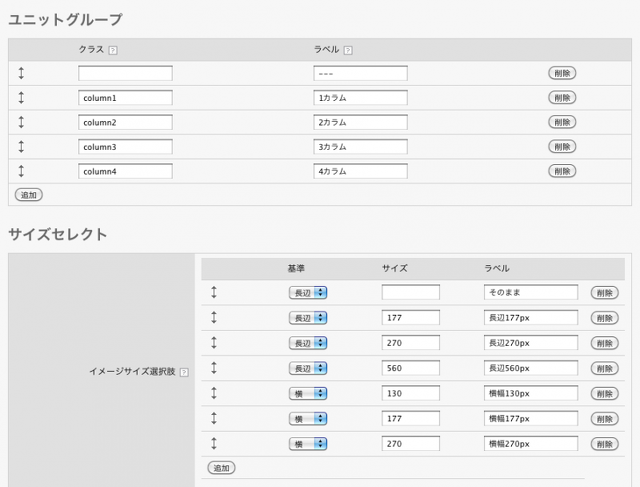Click the help icon beside イメージサイズ選択肢

click(184, 371)
